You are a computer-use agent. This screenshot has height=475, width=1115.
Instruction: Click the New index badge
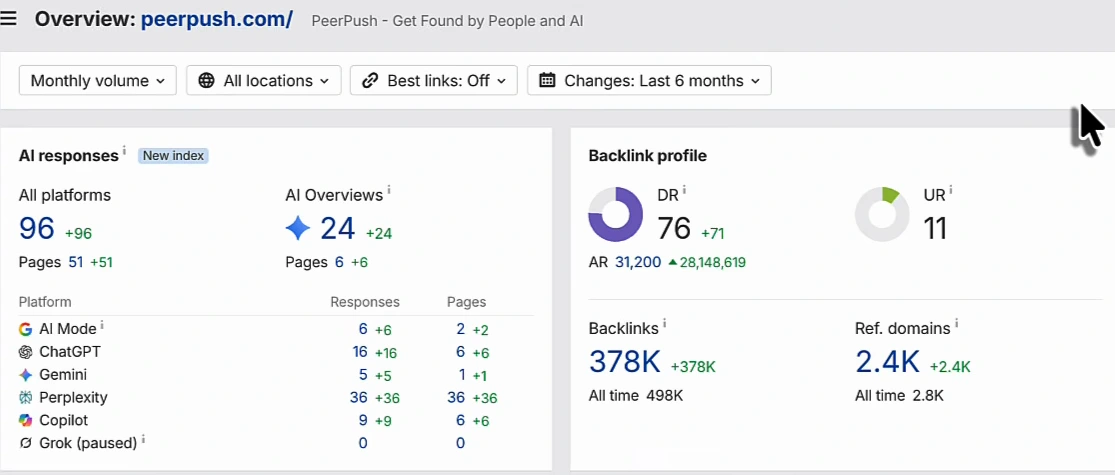click(x=173, y=156)
